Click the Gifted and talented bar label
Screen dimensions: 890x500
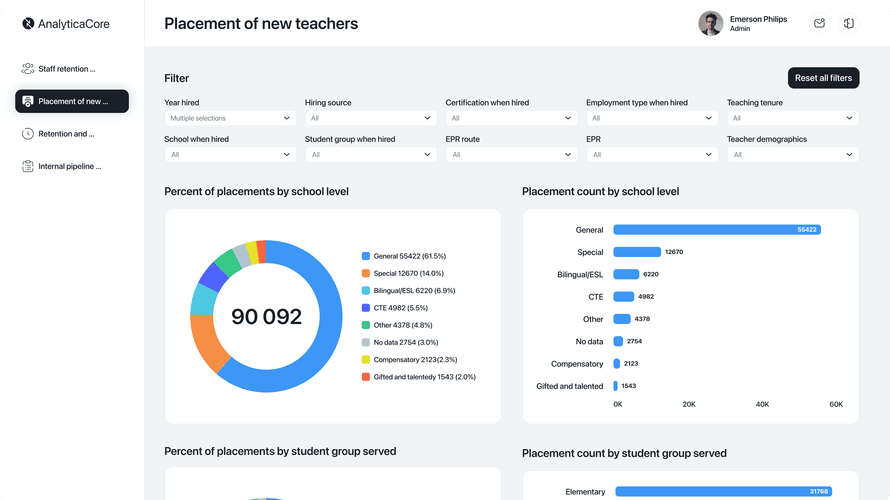[569, 386]
